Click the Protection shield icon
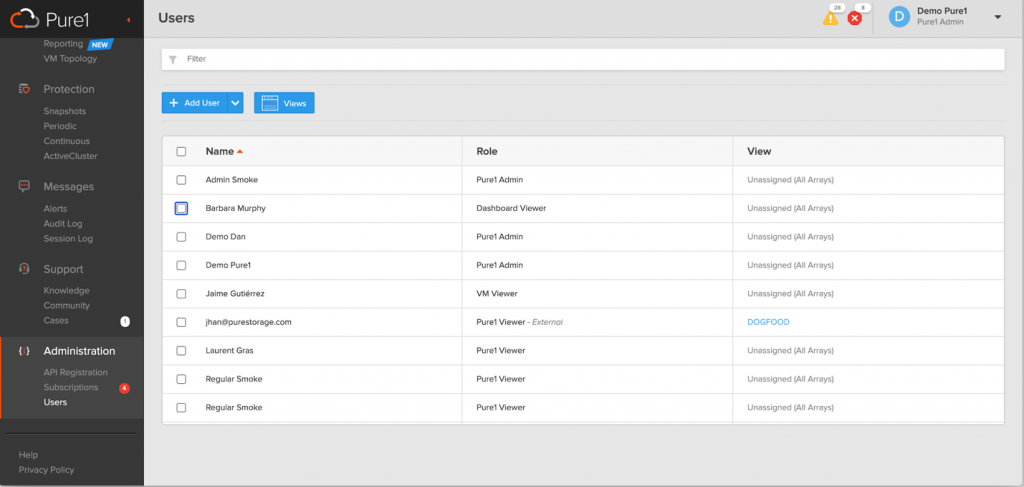 (24, 89)
